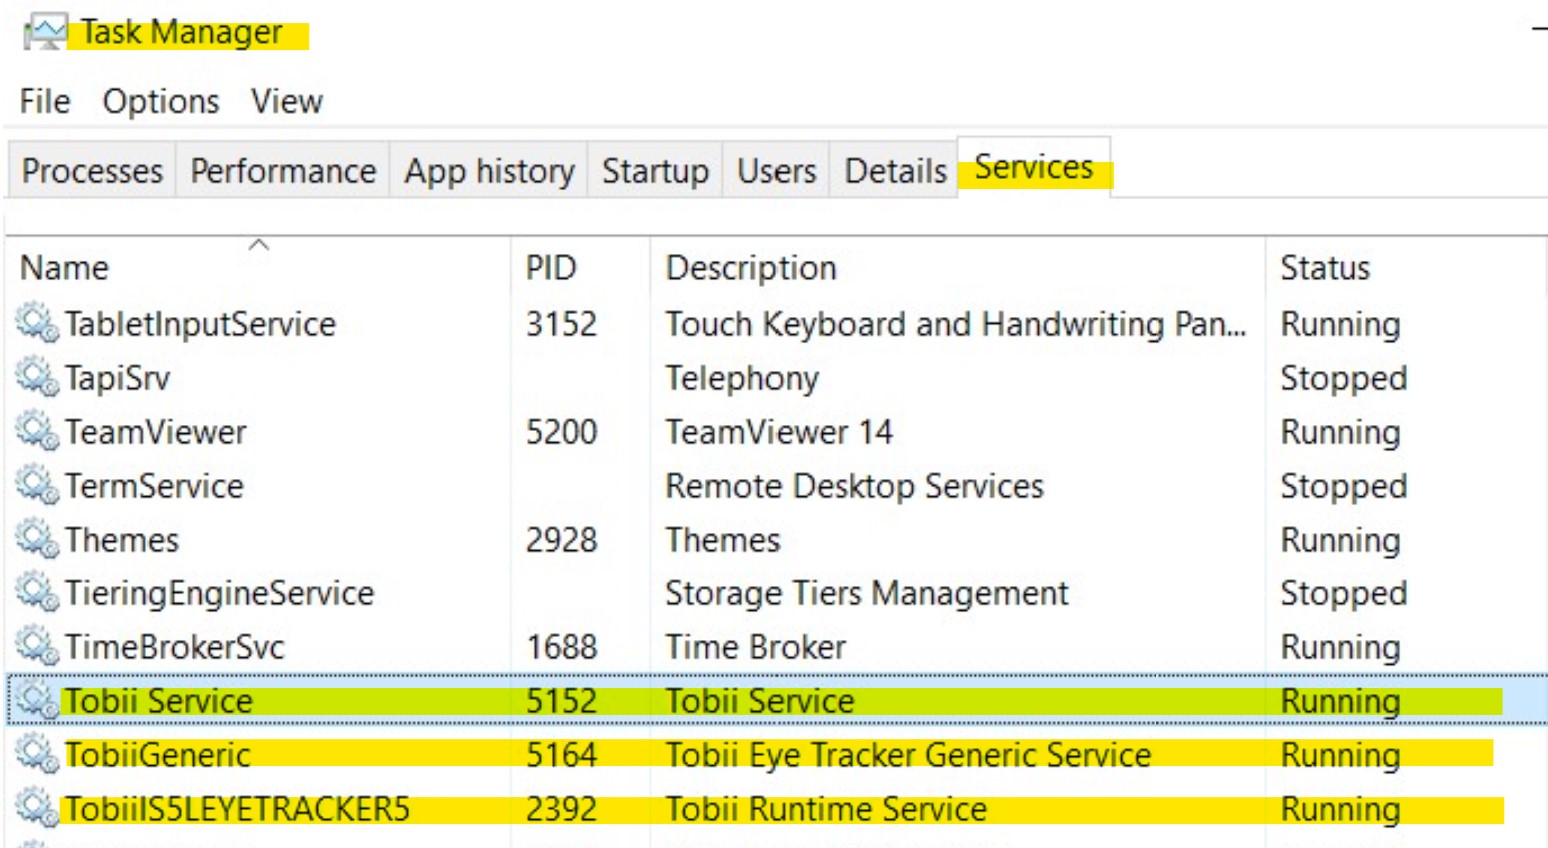Click the TobiiGeneric gear icon
The image size is (1548, 848).
click(37, 754)
